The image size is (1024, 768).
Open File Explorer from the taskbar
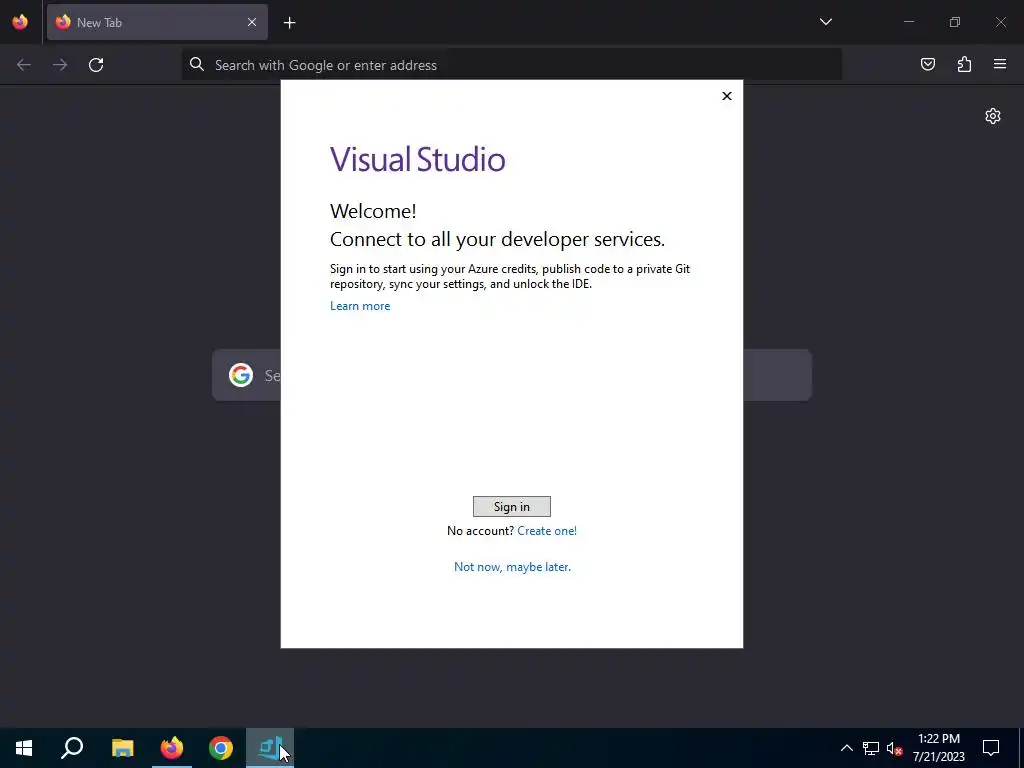tap(122, 748)
